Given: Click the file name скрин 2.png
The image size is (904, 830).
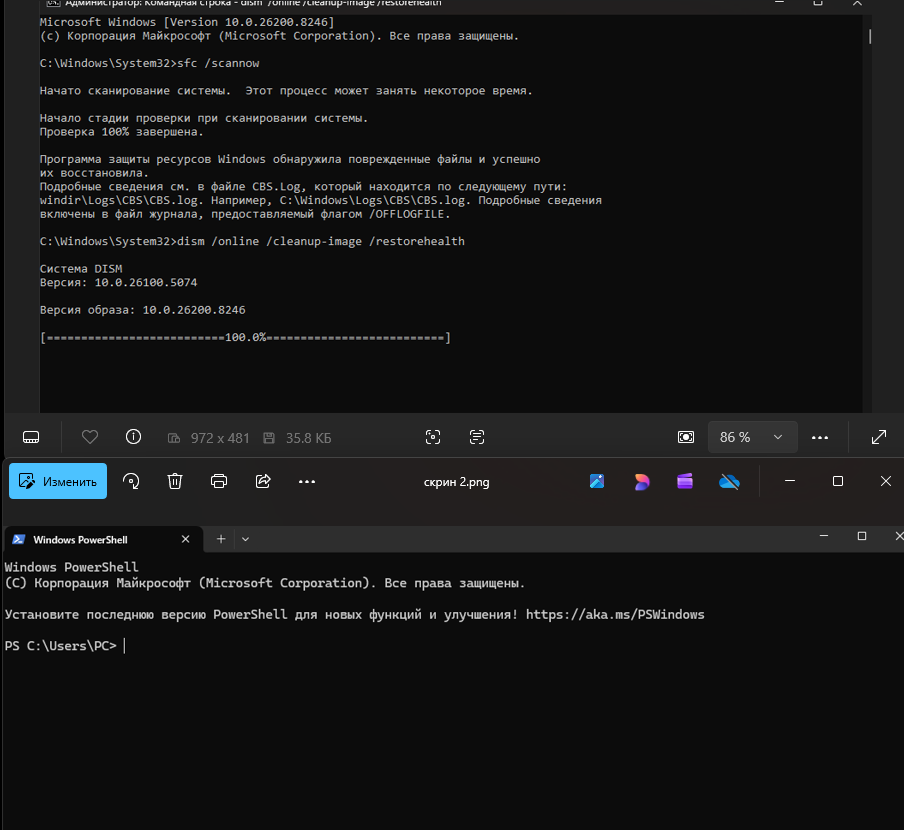Looking at the screenshot, I should (x=457, y=482).
